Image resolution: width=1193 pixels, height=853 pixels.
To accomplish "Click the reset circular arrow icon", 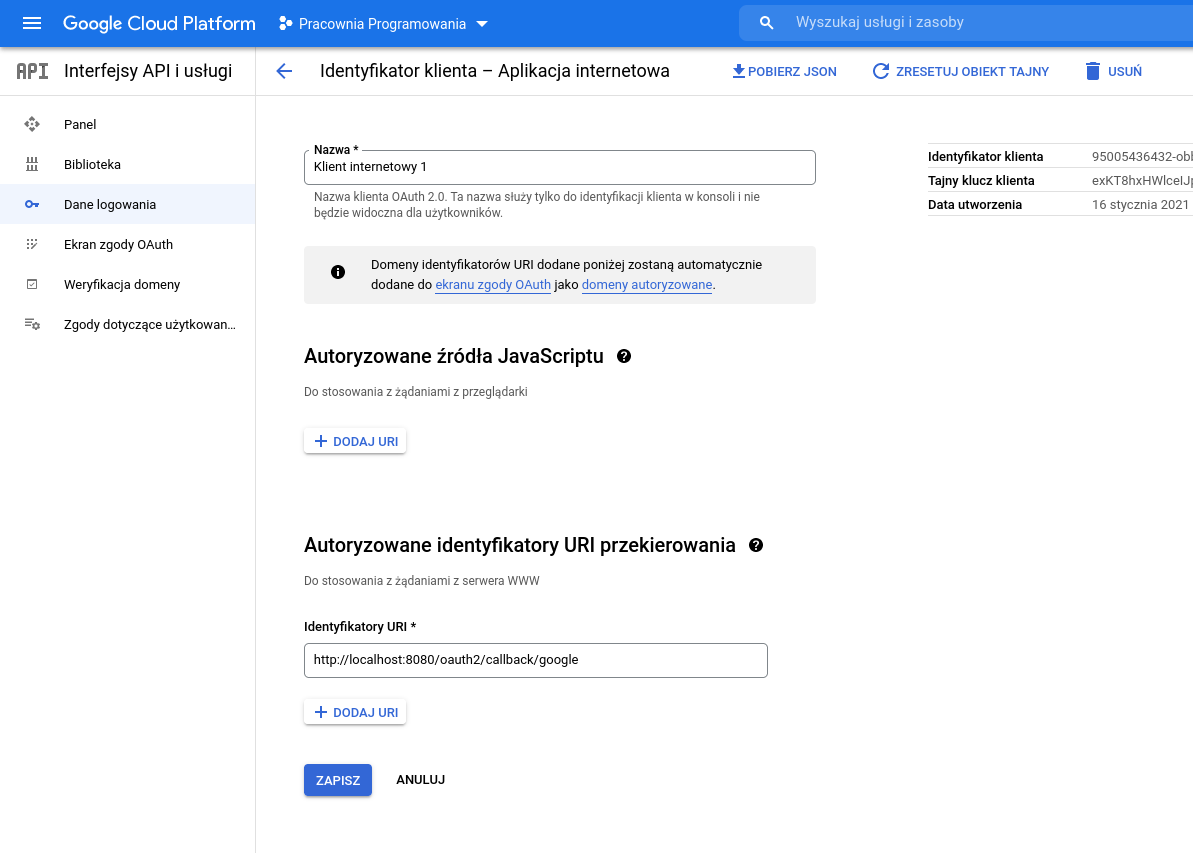I will (880, 72).
